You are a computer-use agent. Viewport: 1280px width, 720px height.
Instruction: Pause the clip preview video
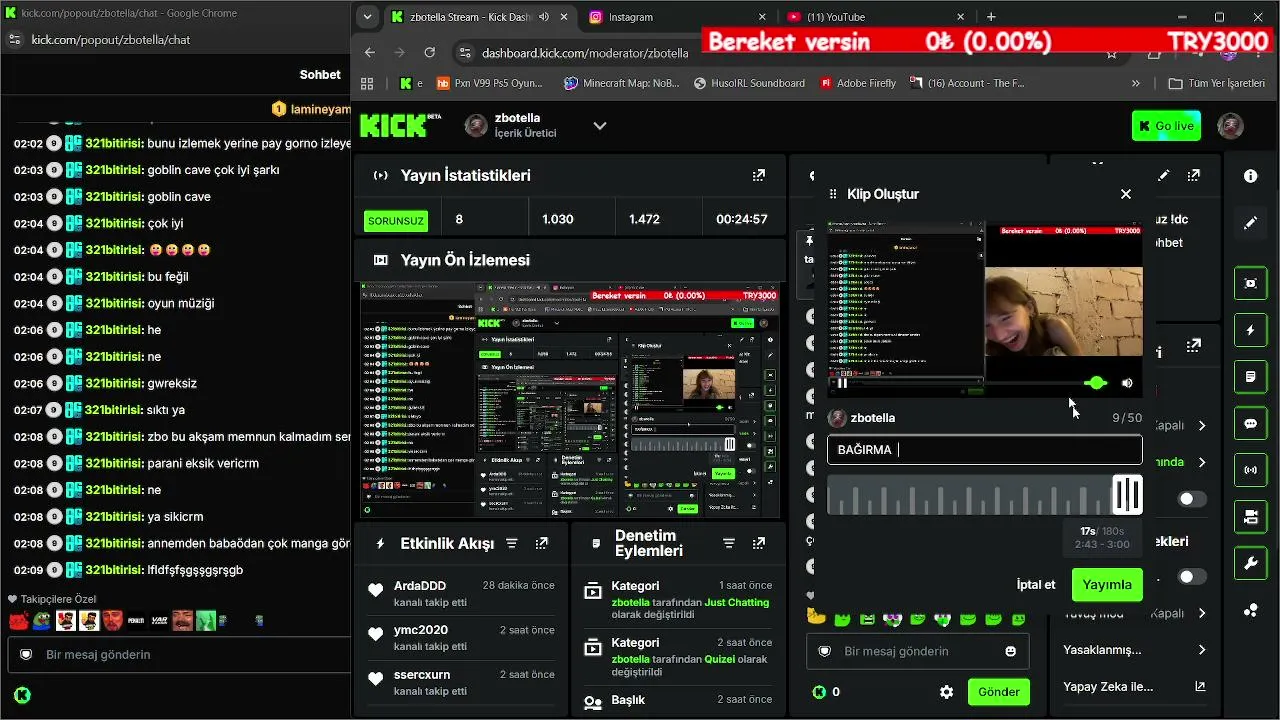pyautogui.click(x=842, y=383)
